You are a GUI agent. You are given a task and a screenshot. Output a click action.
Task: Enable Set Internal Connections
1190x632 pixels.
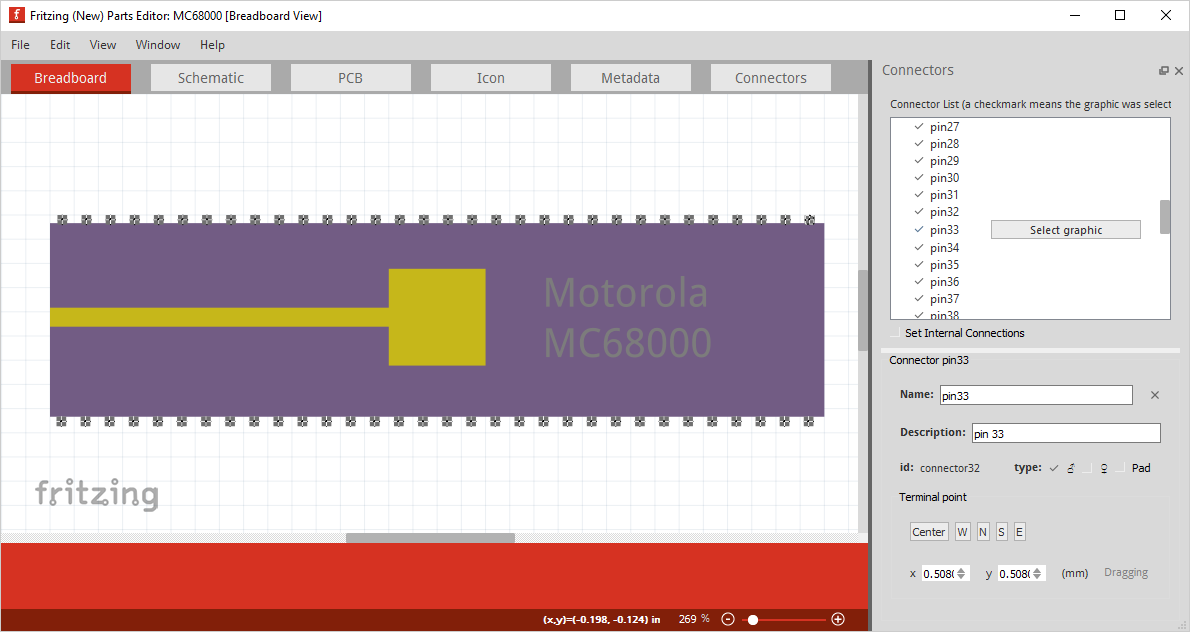(893, 333)
